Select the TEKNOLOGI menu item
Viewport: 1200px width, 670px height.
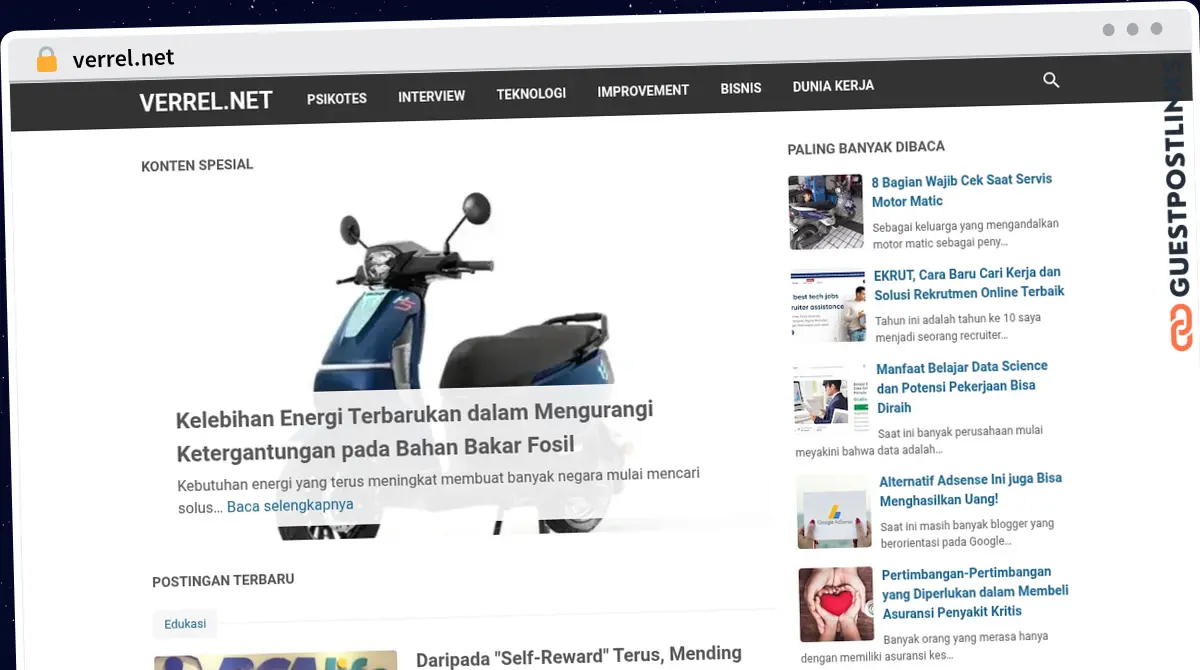531,93
